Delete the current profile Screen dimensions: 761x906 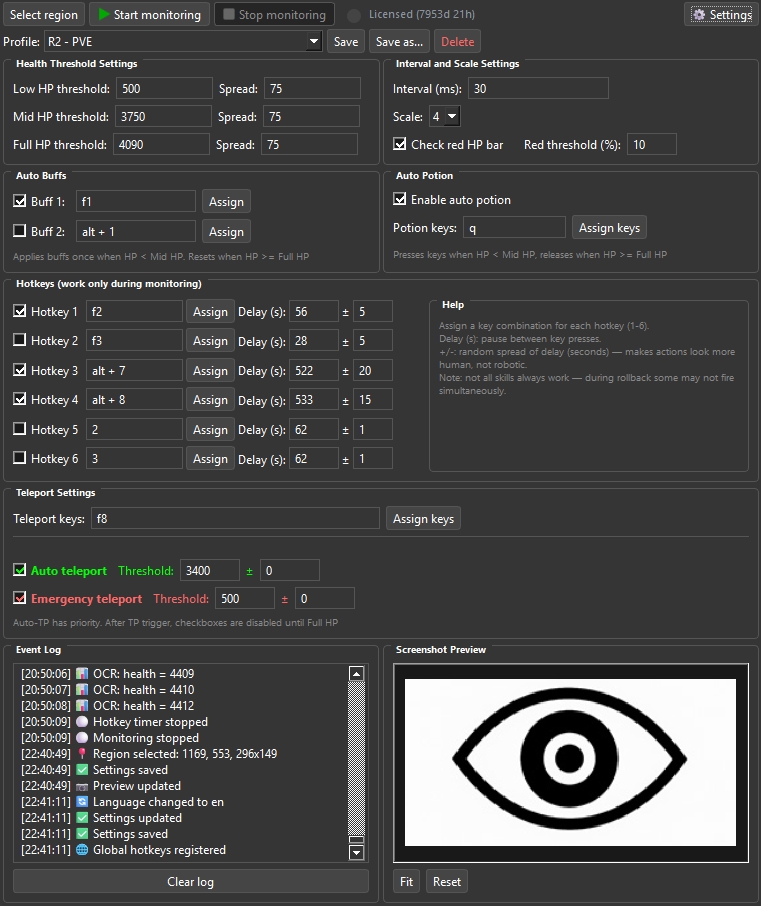(458, 42)
